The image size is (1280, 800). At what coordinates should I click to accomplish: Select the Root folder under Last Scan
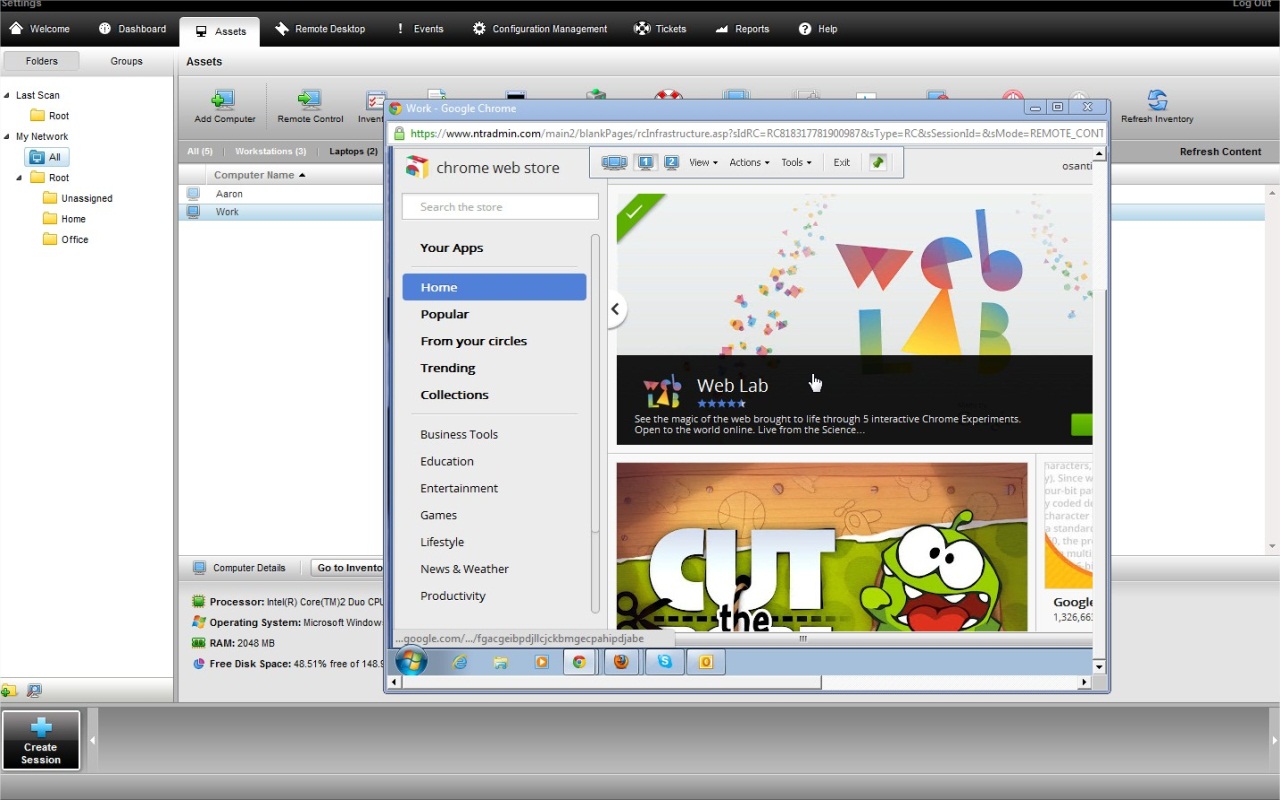pos(50,116)
